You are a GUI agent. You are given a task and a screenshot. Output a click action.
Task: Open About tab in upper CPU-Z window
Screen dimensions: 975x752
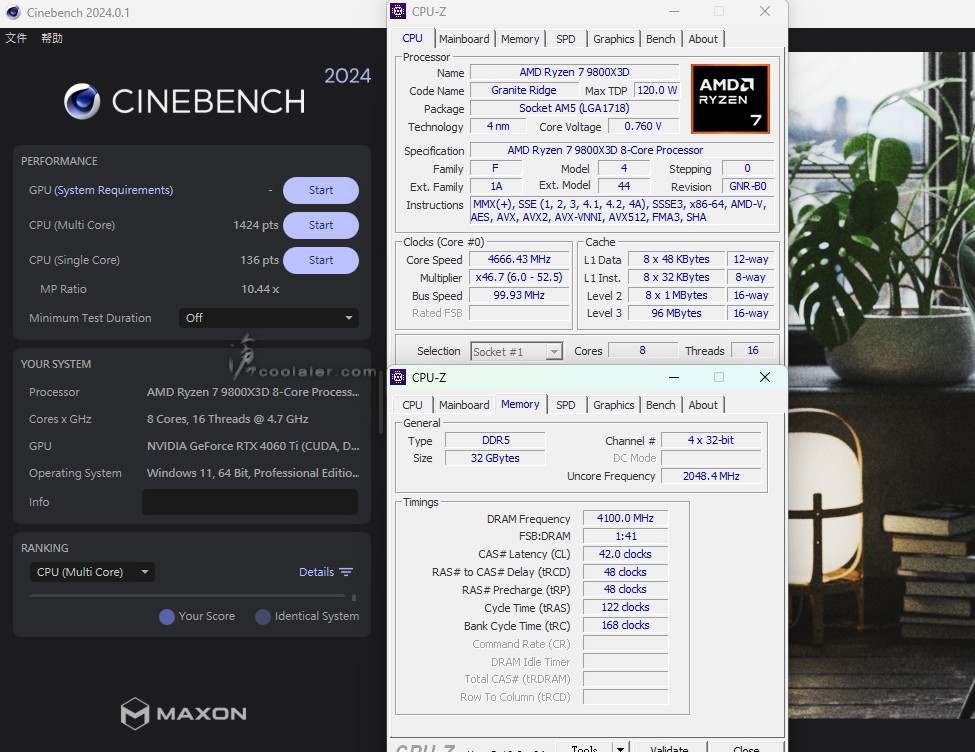pyautogui.click(x=703, y=39)
